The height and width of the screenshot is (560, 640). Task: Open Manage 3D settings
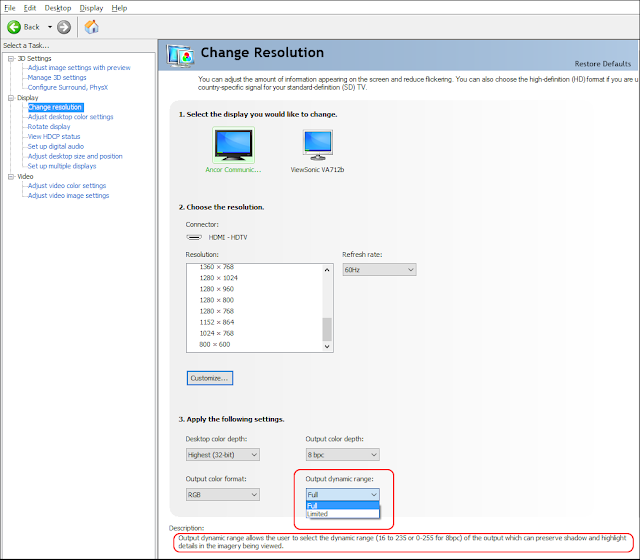coord(57,78)
